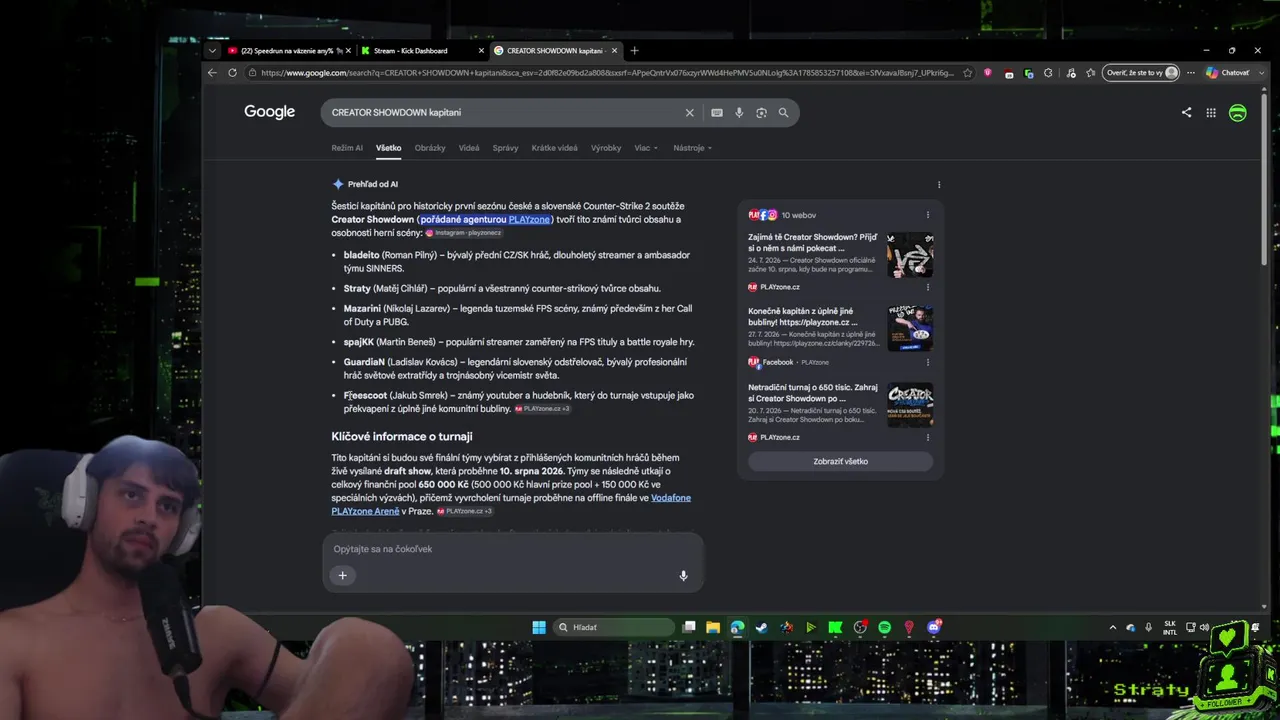Click the Opýtajte sa na čokoľvek field
This screenshot has width=1280, height=720.
point(512,549)
